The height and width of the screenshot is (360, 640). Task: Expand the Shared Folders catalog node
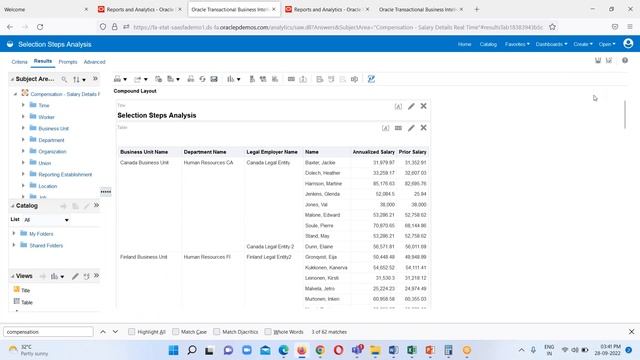(x=14, y=245)
